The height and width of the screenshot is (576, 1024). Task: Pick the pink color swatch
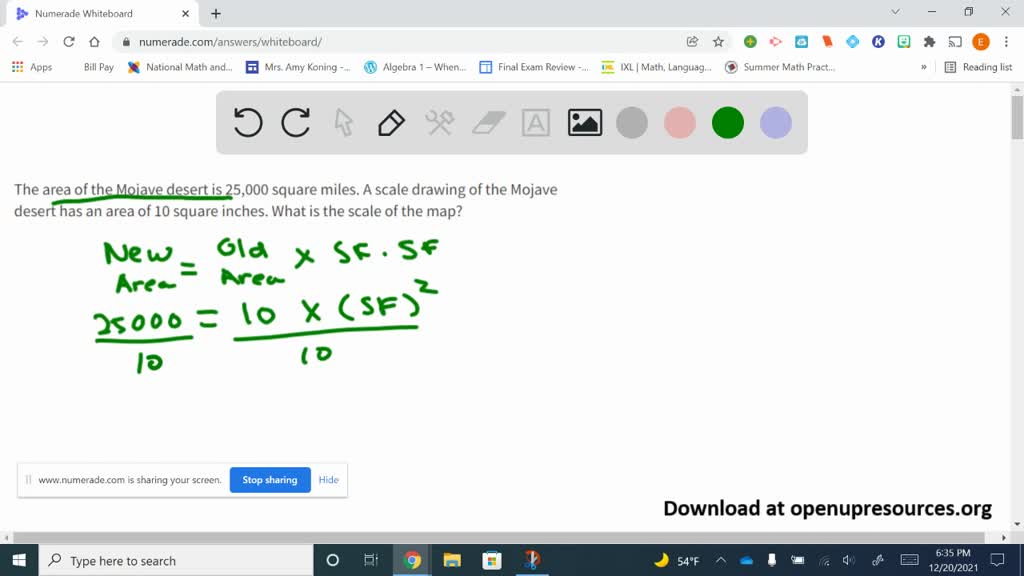[x=680, y=123]
